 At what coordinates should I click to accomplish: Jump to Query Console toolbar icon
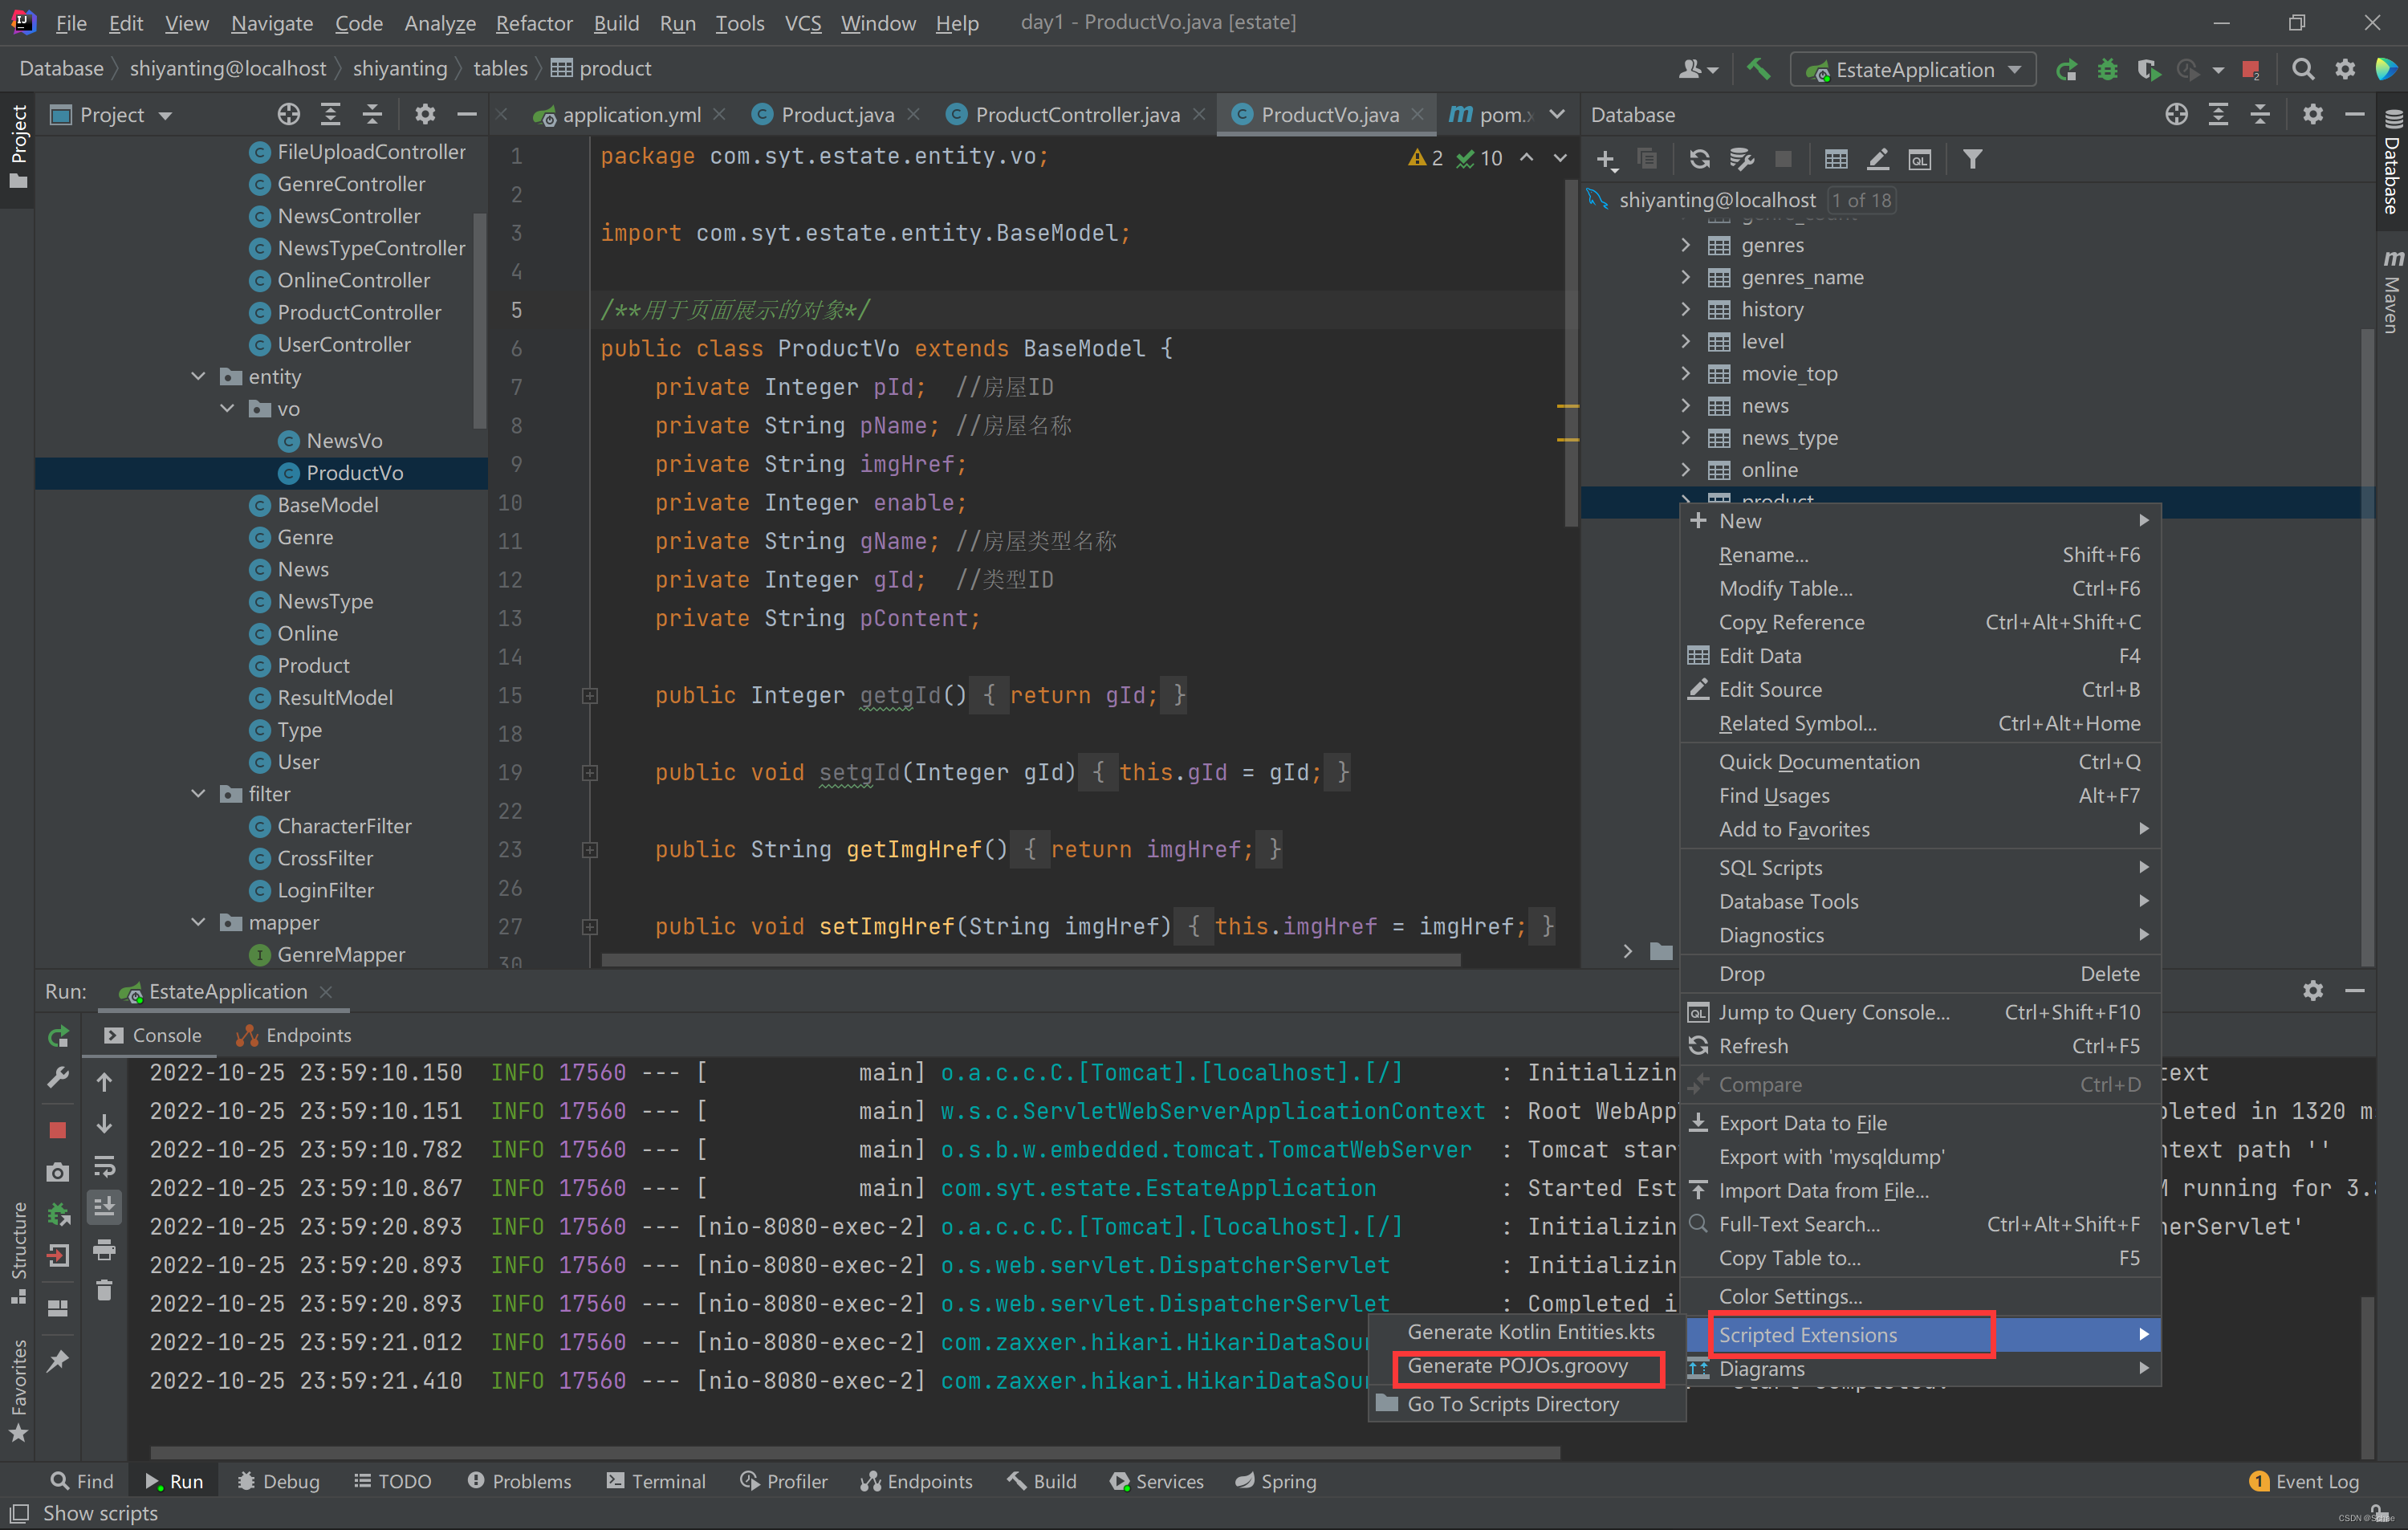pyautogui.click(x=1920, y=159)
